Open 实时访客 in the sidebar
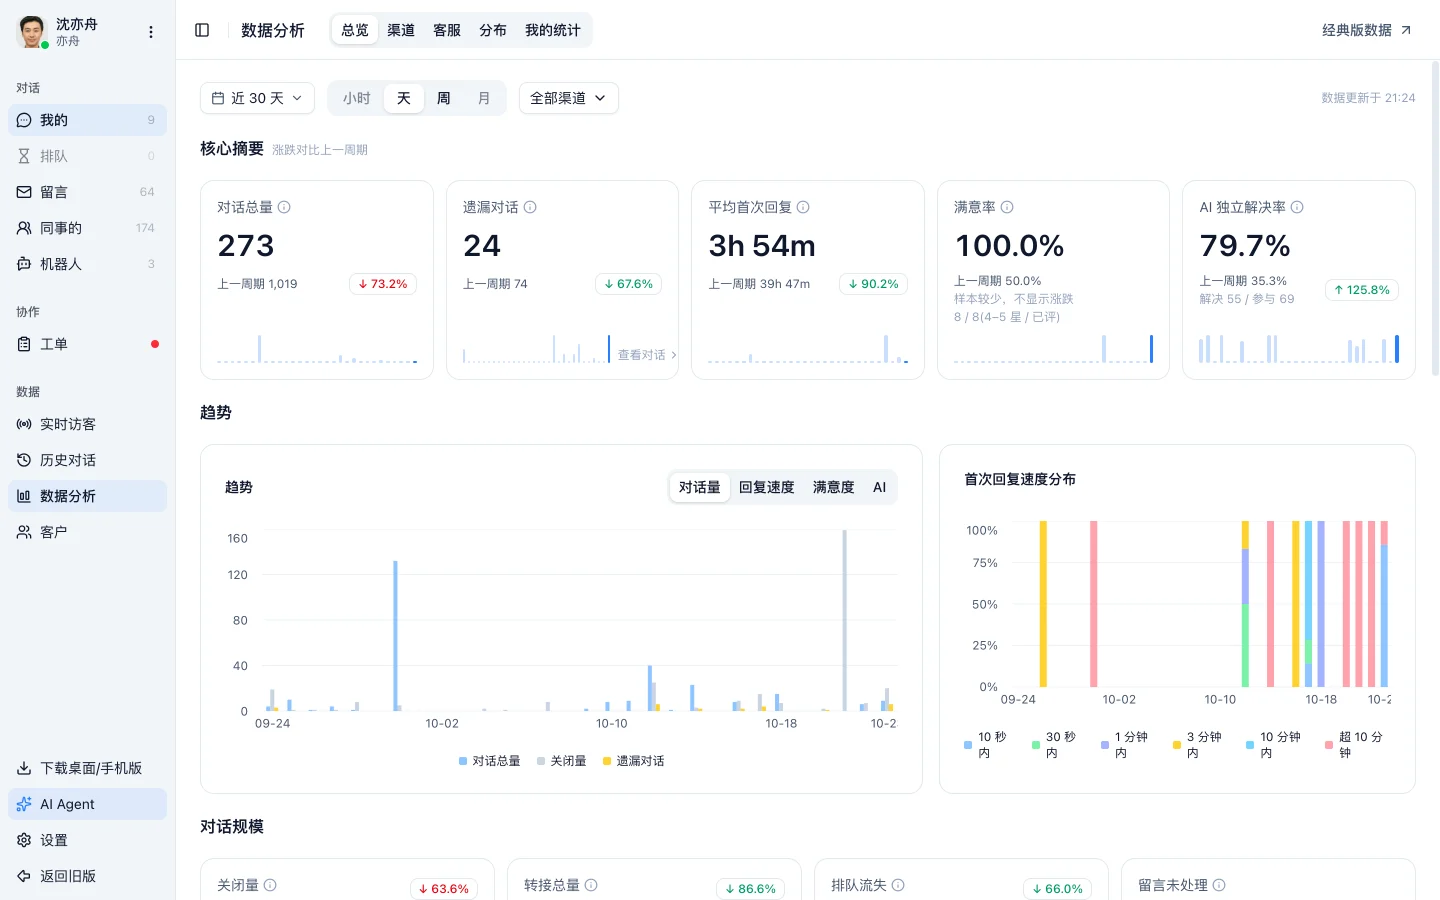The image size is (1440, 900). (87, 424)
